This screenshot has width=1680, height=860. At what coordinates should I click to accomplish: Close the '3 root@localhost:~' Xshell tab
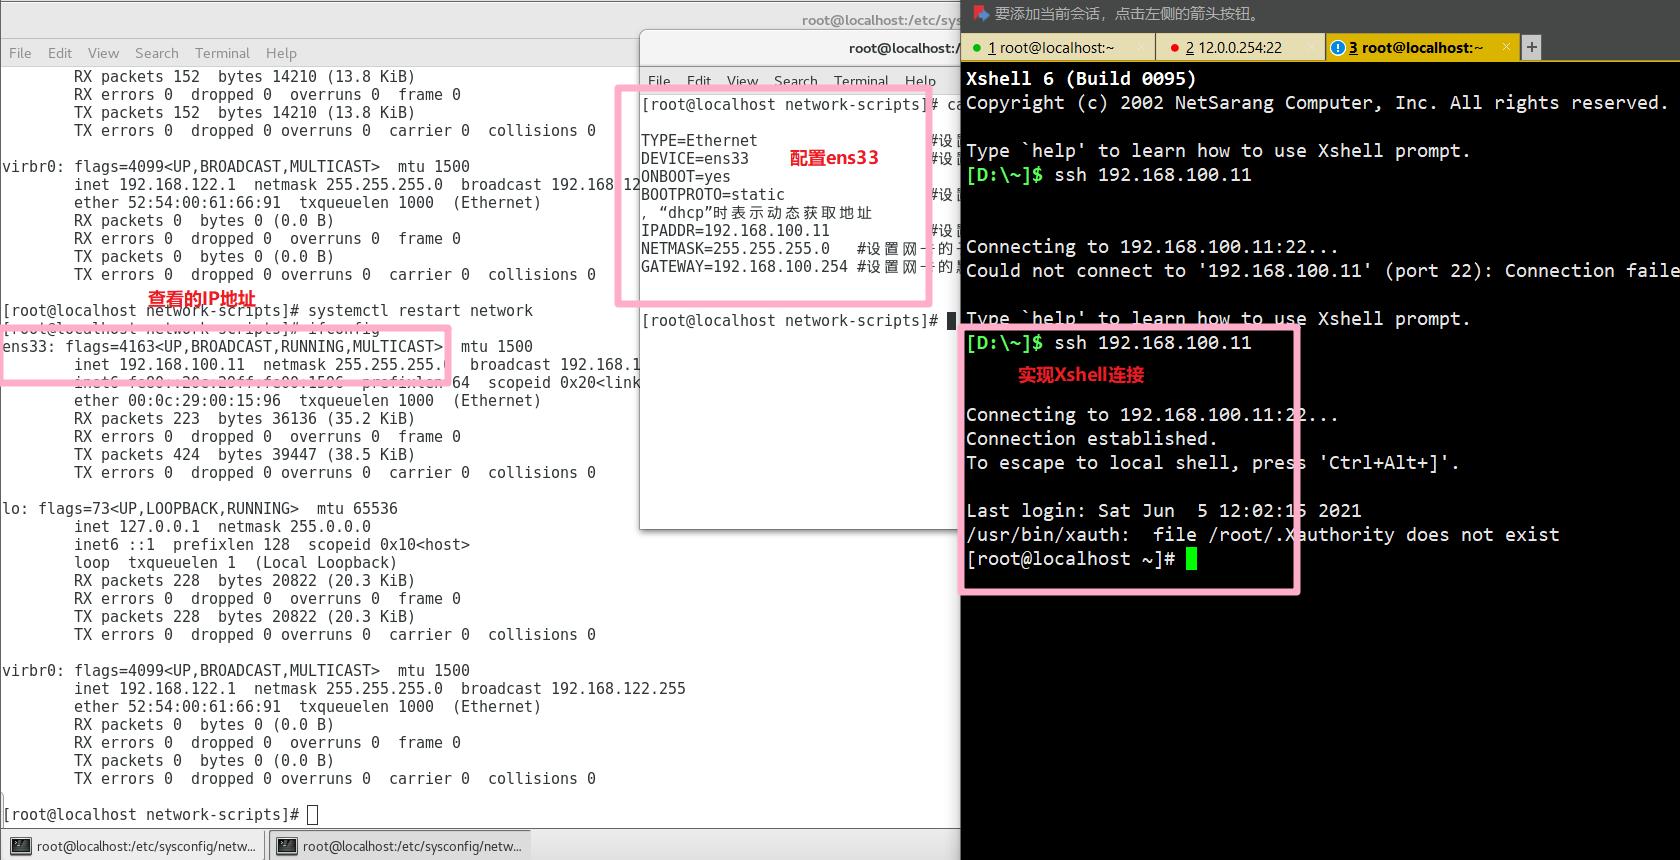point(1507,47)
